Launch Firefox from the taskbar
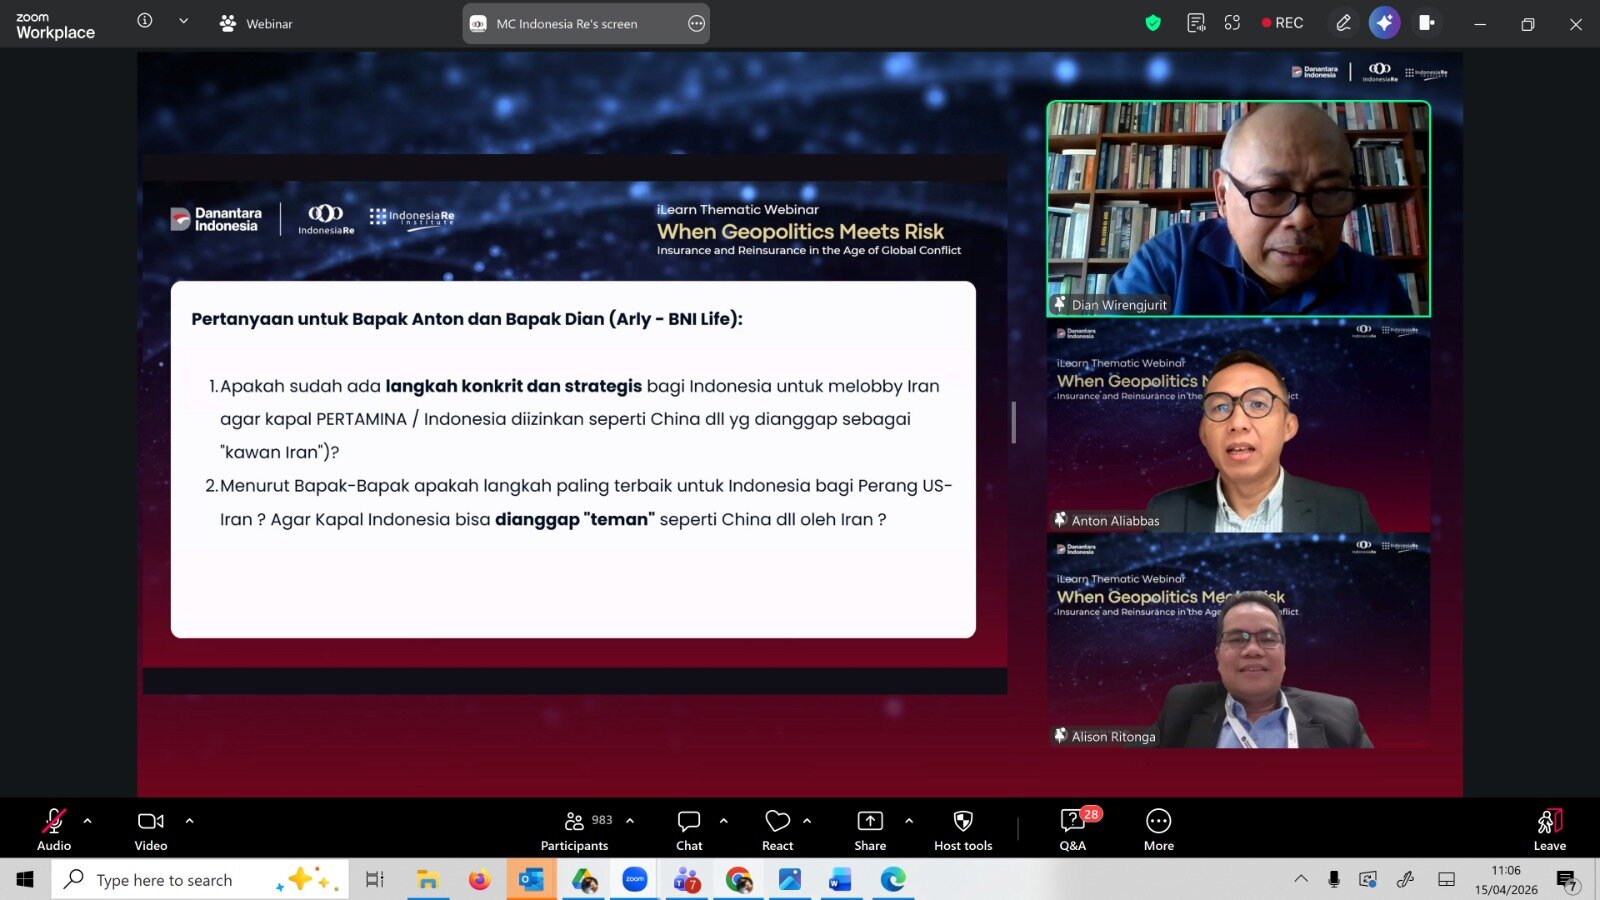 point(479,879)
